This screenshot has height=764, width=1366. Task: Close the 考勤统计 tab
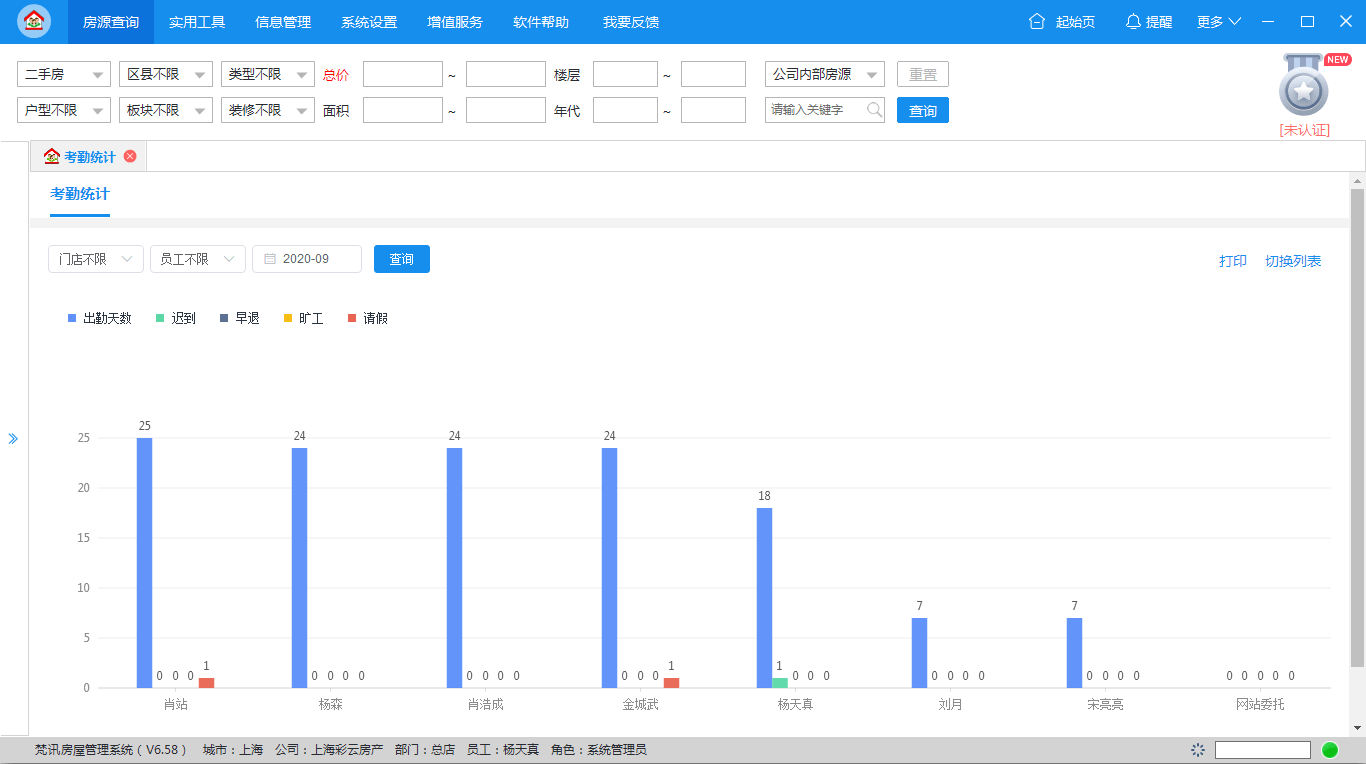click(x=130, y=157)
